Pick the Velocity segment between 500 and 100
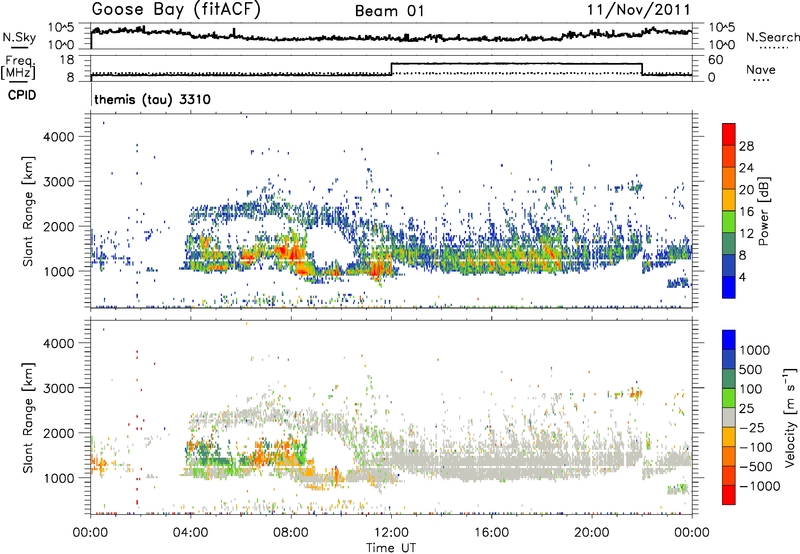 729,379
